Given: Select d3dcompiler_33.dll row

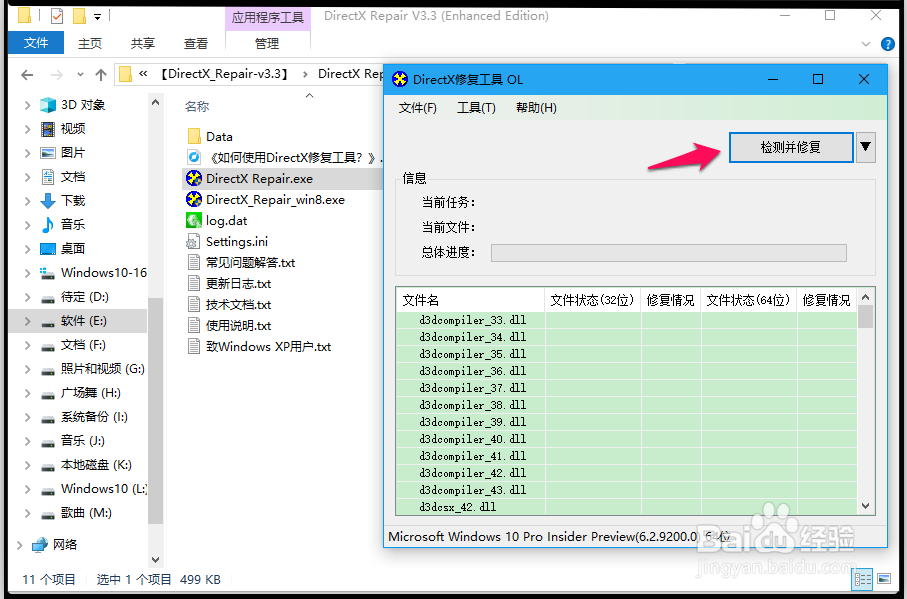Looking at the screenshot, I should click(626, 320).
